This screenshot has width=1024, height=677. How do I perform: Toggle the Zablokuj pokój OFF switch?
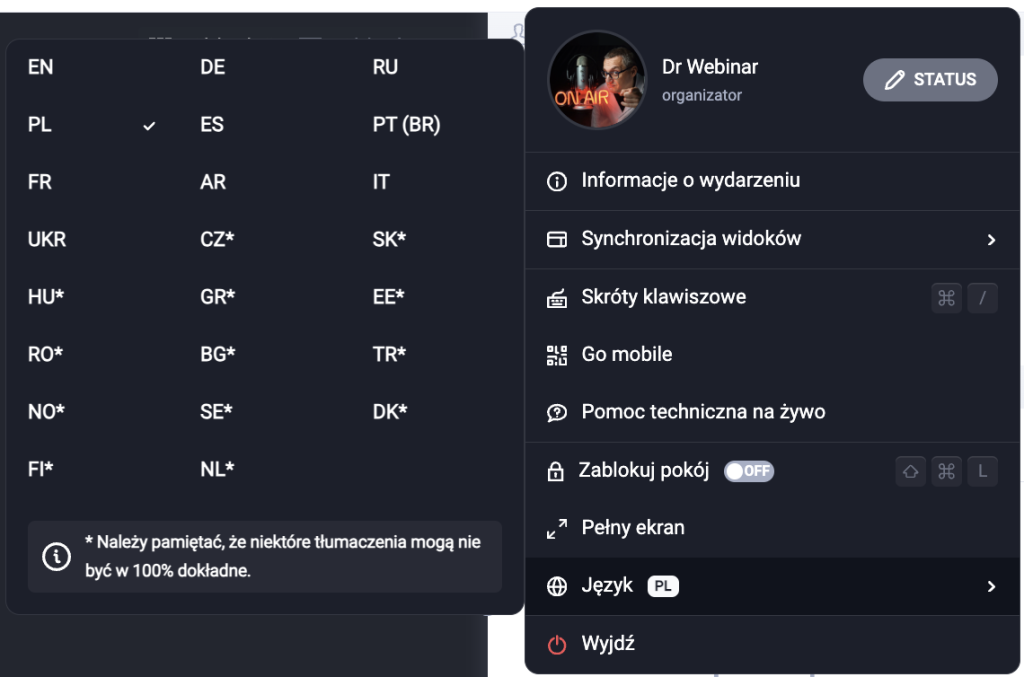pos(748,471)
